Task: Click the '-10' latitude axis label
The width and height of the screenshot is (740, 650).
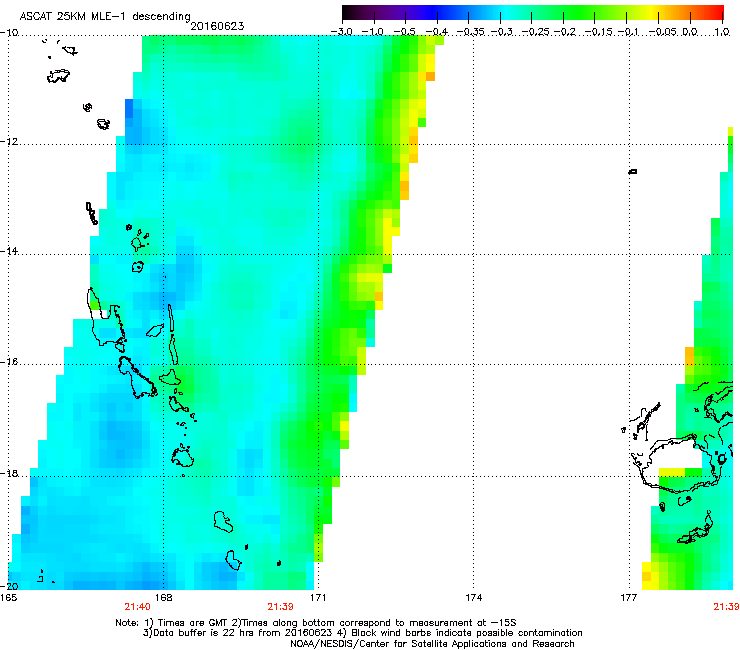Action: 9,33
